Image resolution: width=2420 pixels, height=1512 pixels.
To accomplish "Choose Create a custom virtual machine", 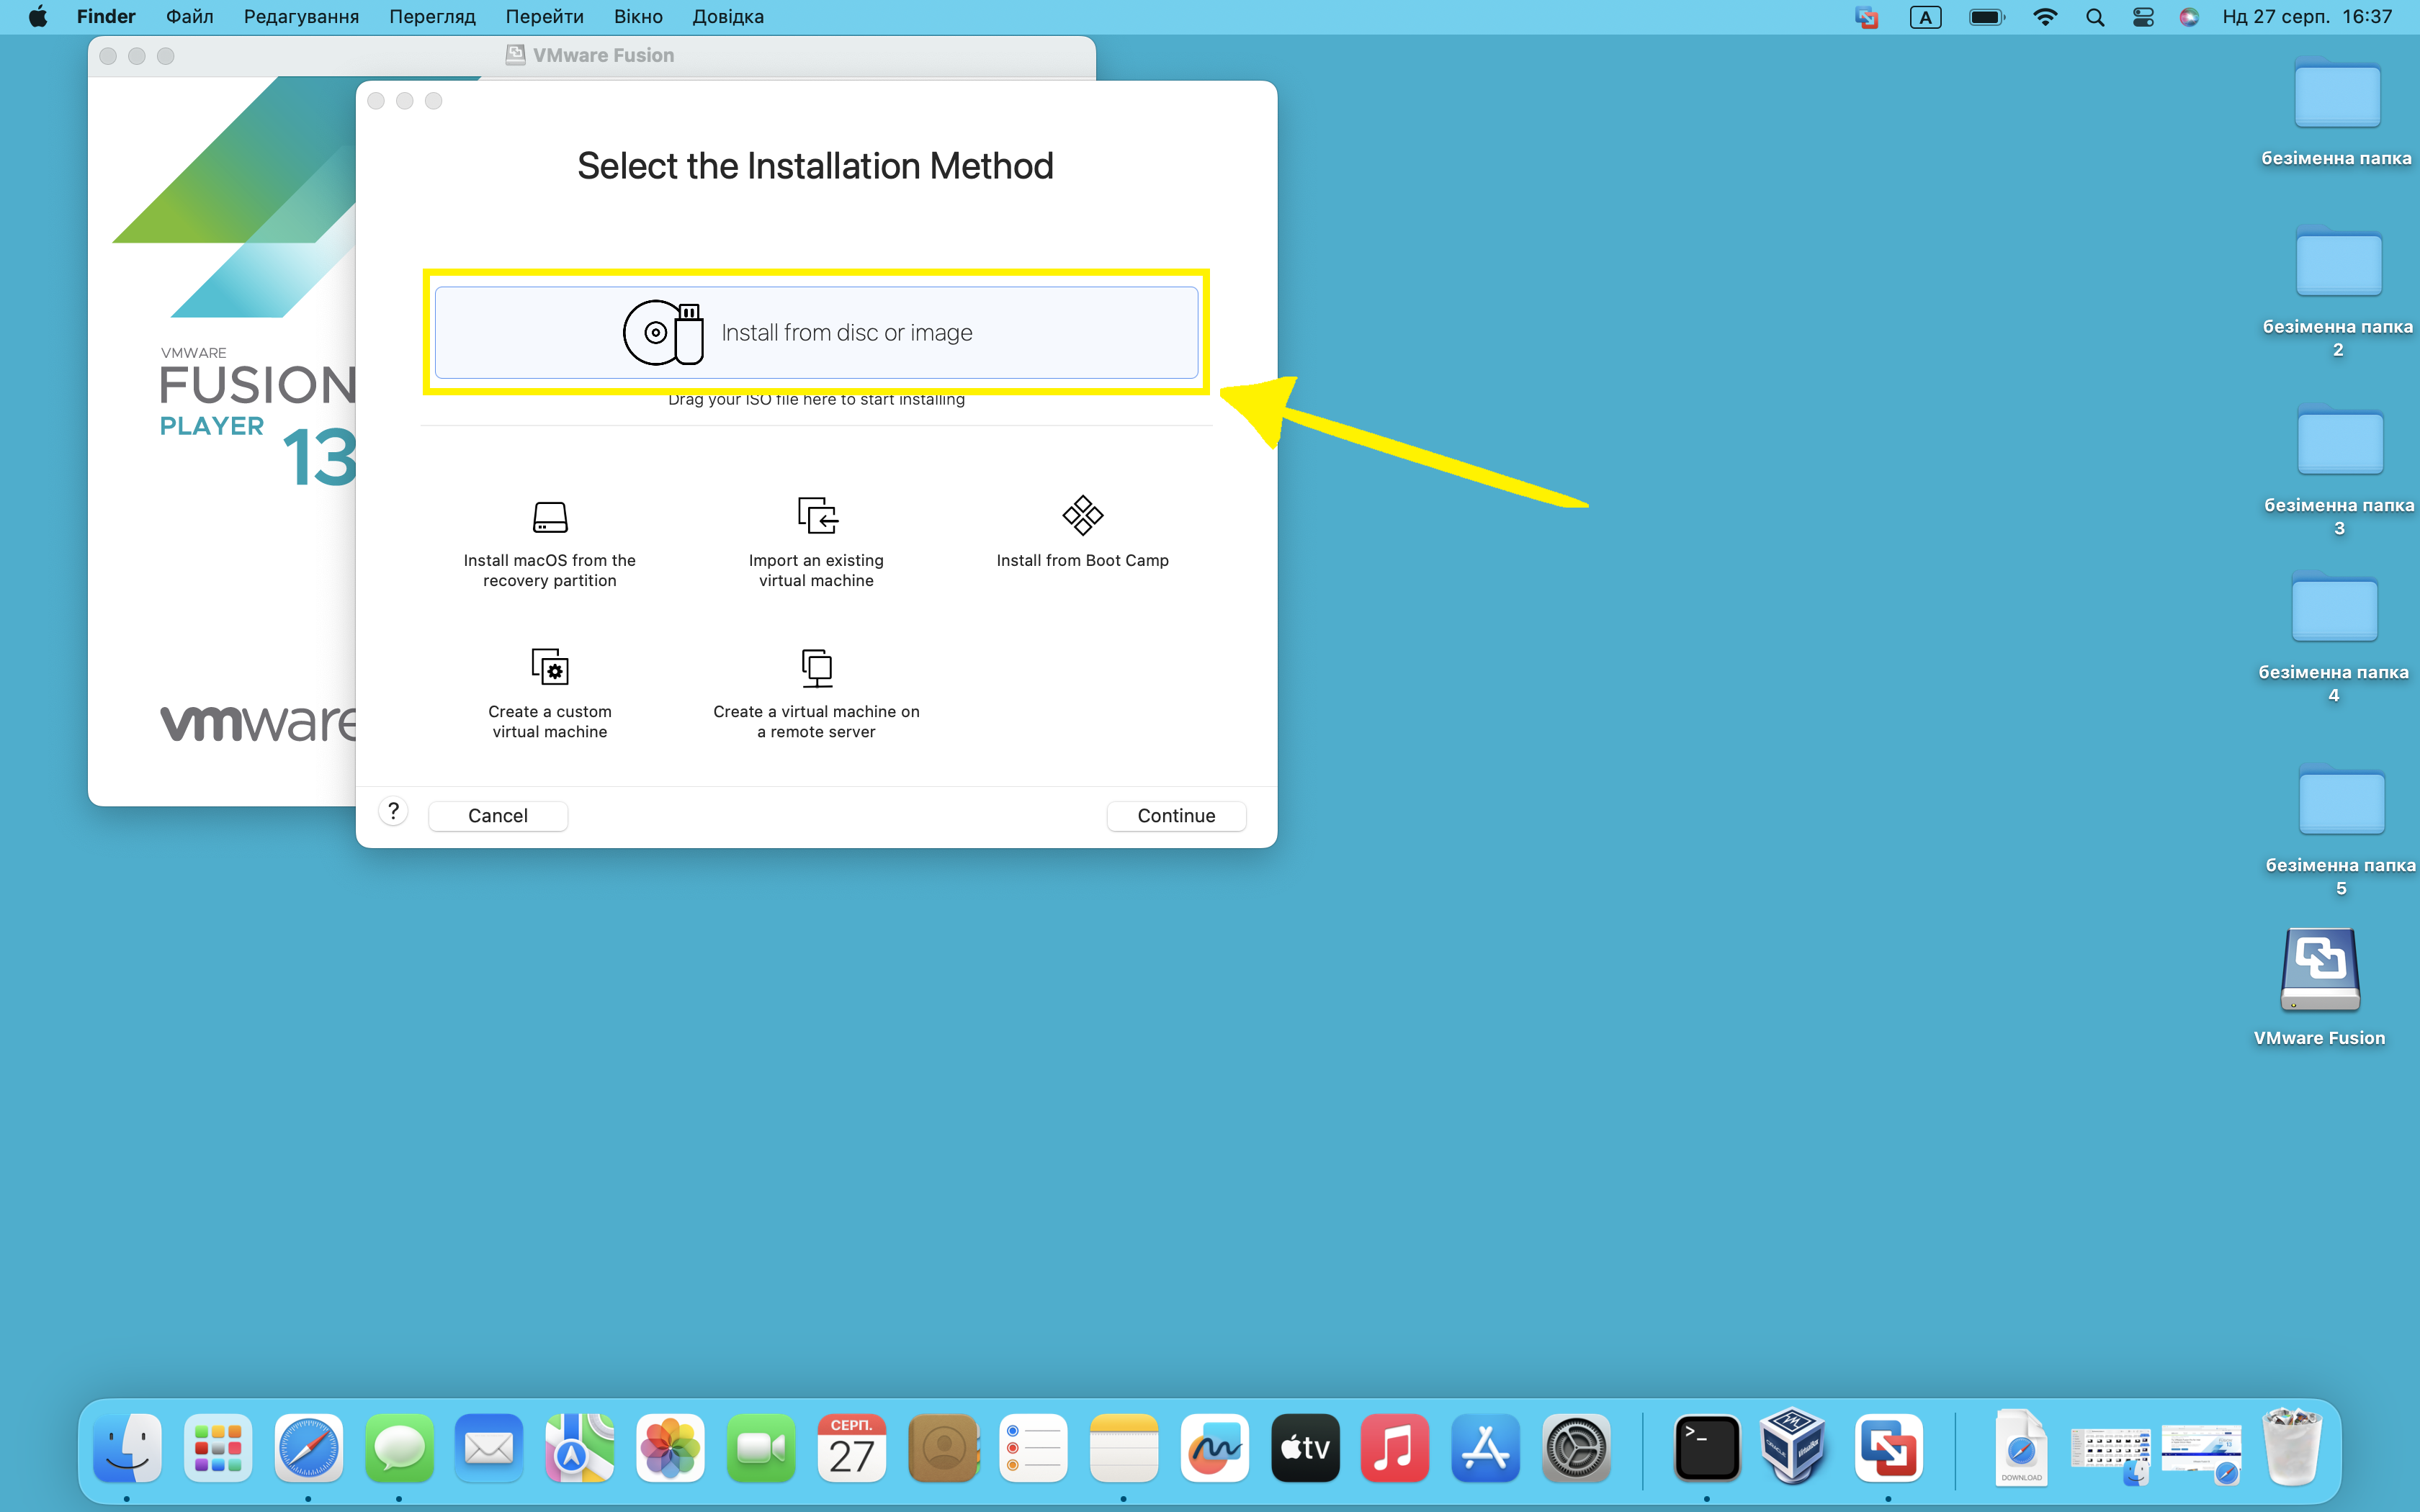I will (549, 694).
